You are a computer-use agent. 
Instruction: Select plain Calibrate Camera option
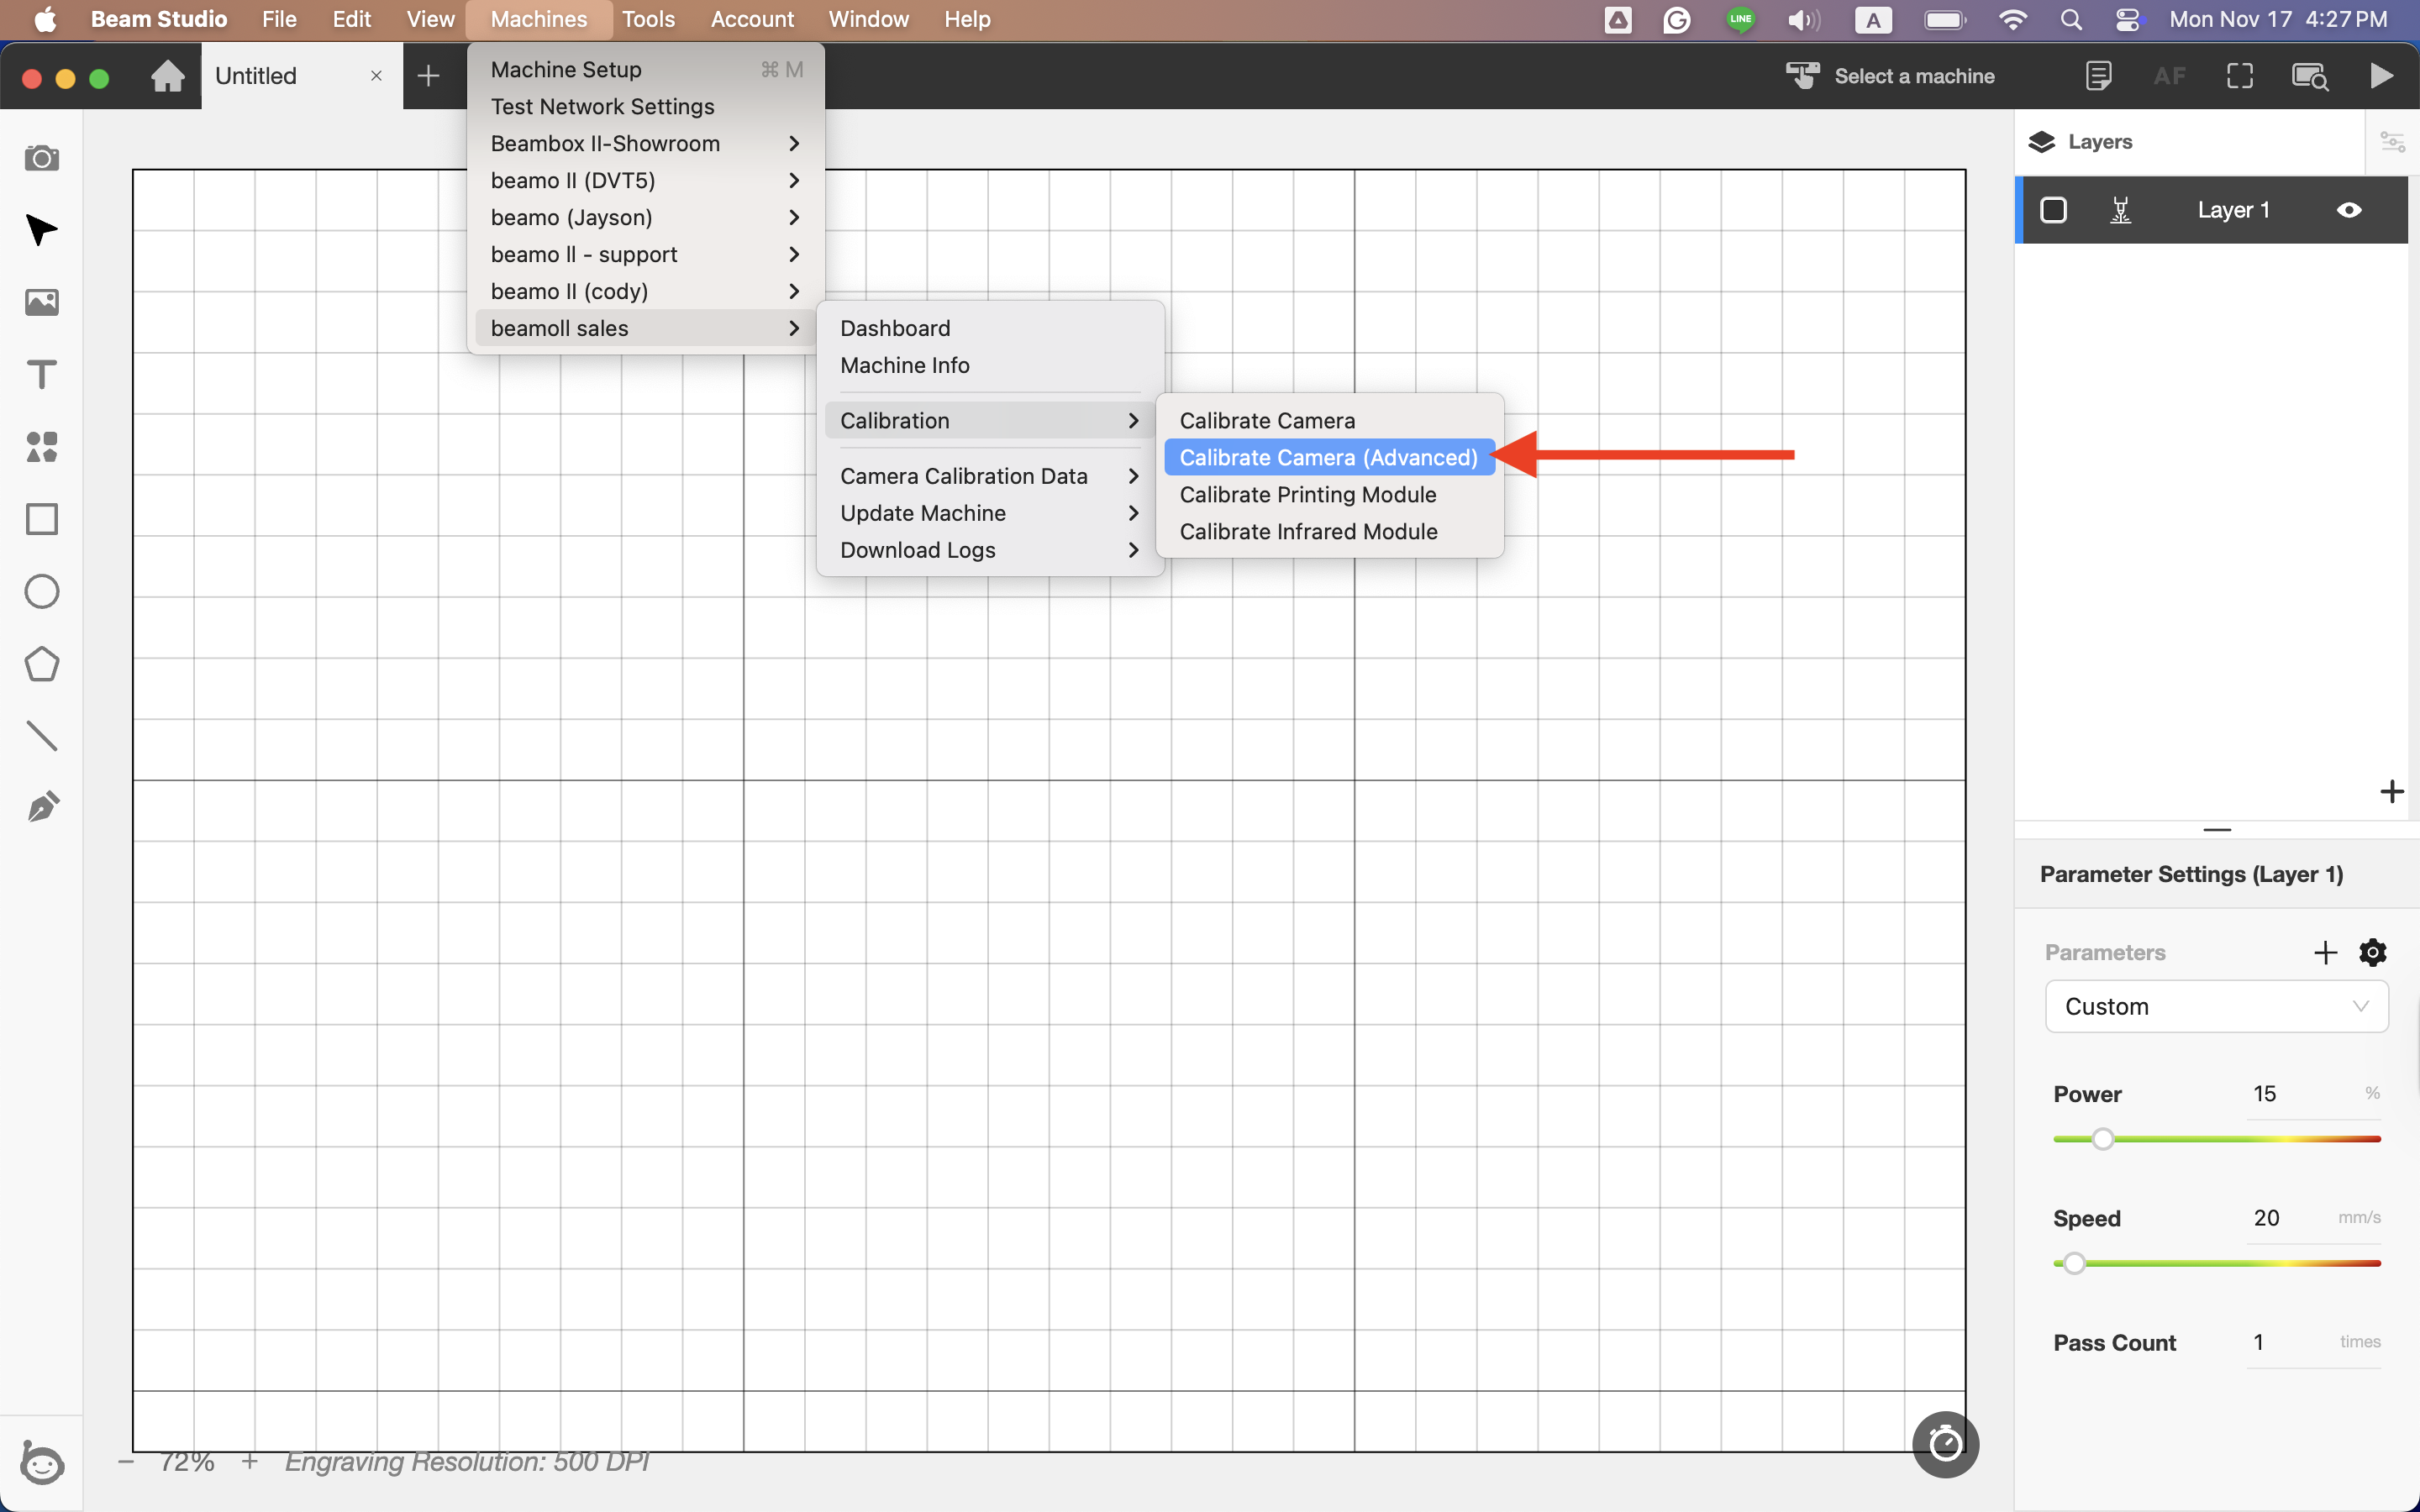pyautogui.click(x=1329, y=420)
